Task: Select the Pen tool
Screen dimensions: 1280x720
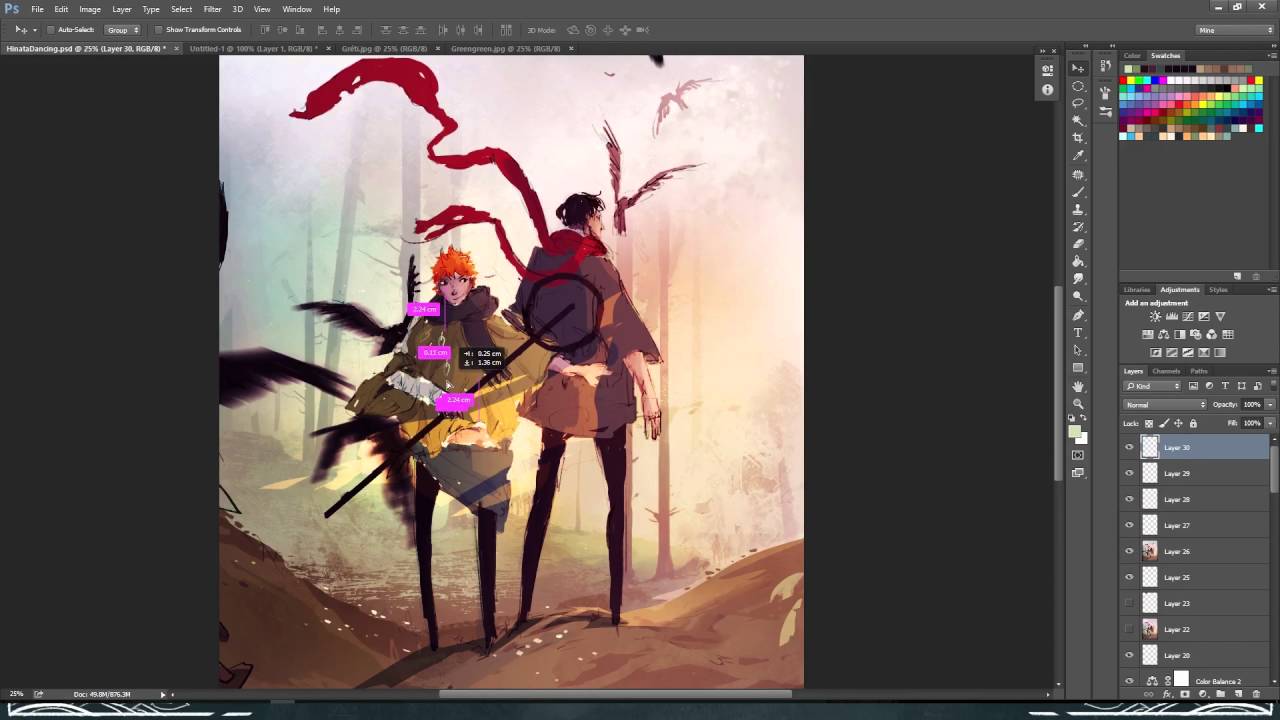Action: pos(1078,315)
